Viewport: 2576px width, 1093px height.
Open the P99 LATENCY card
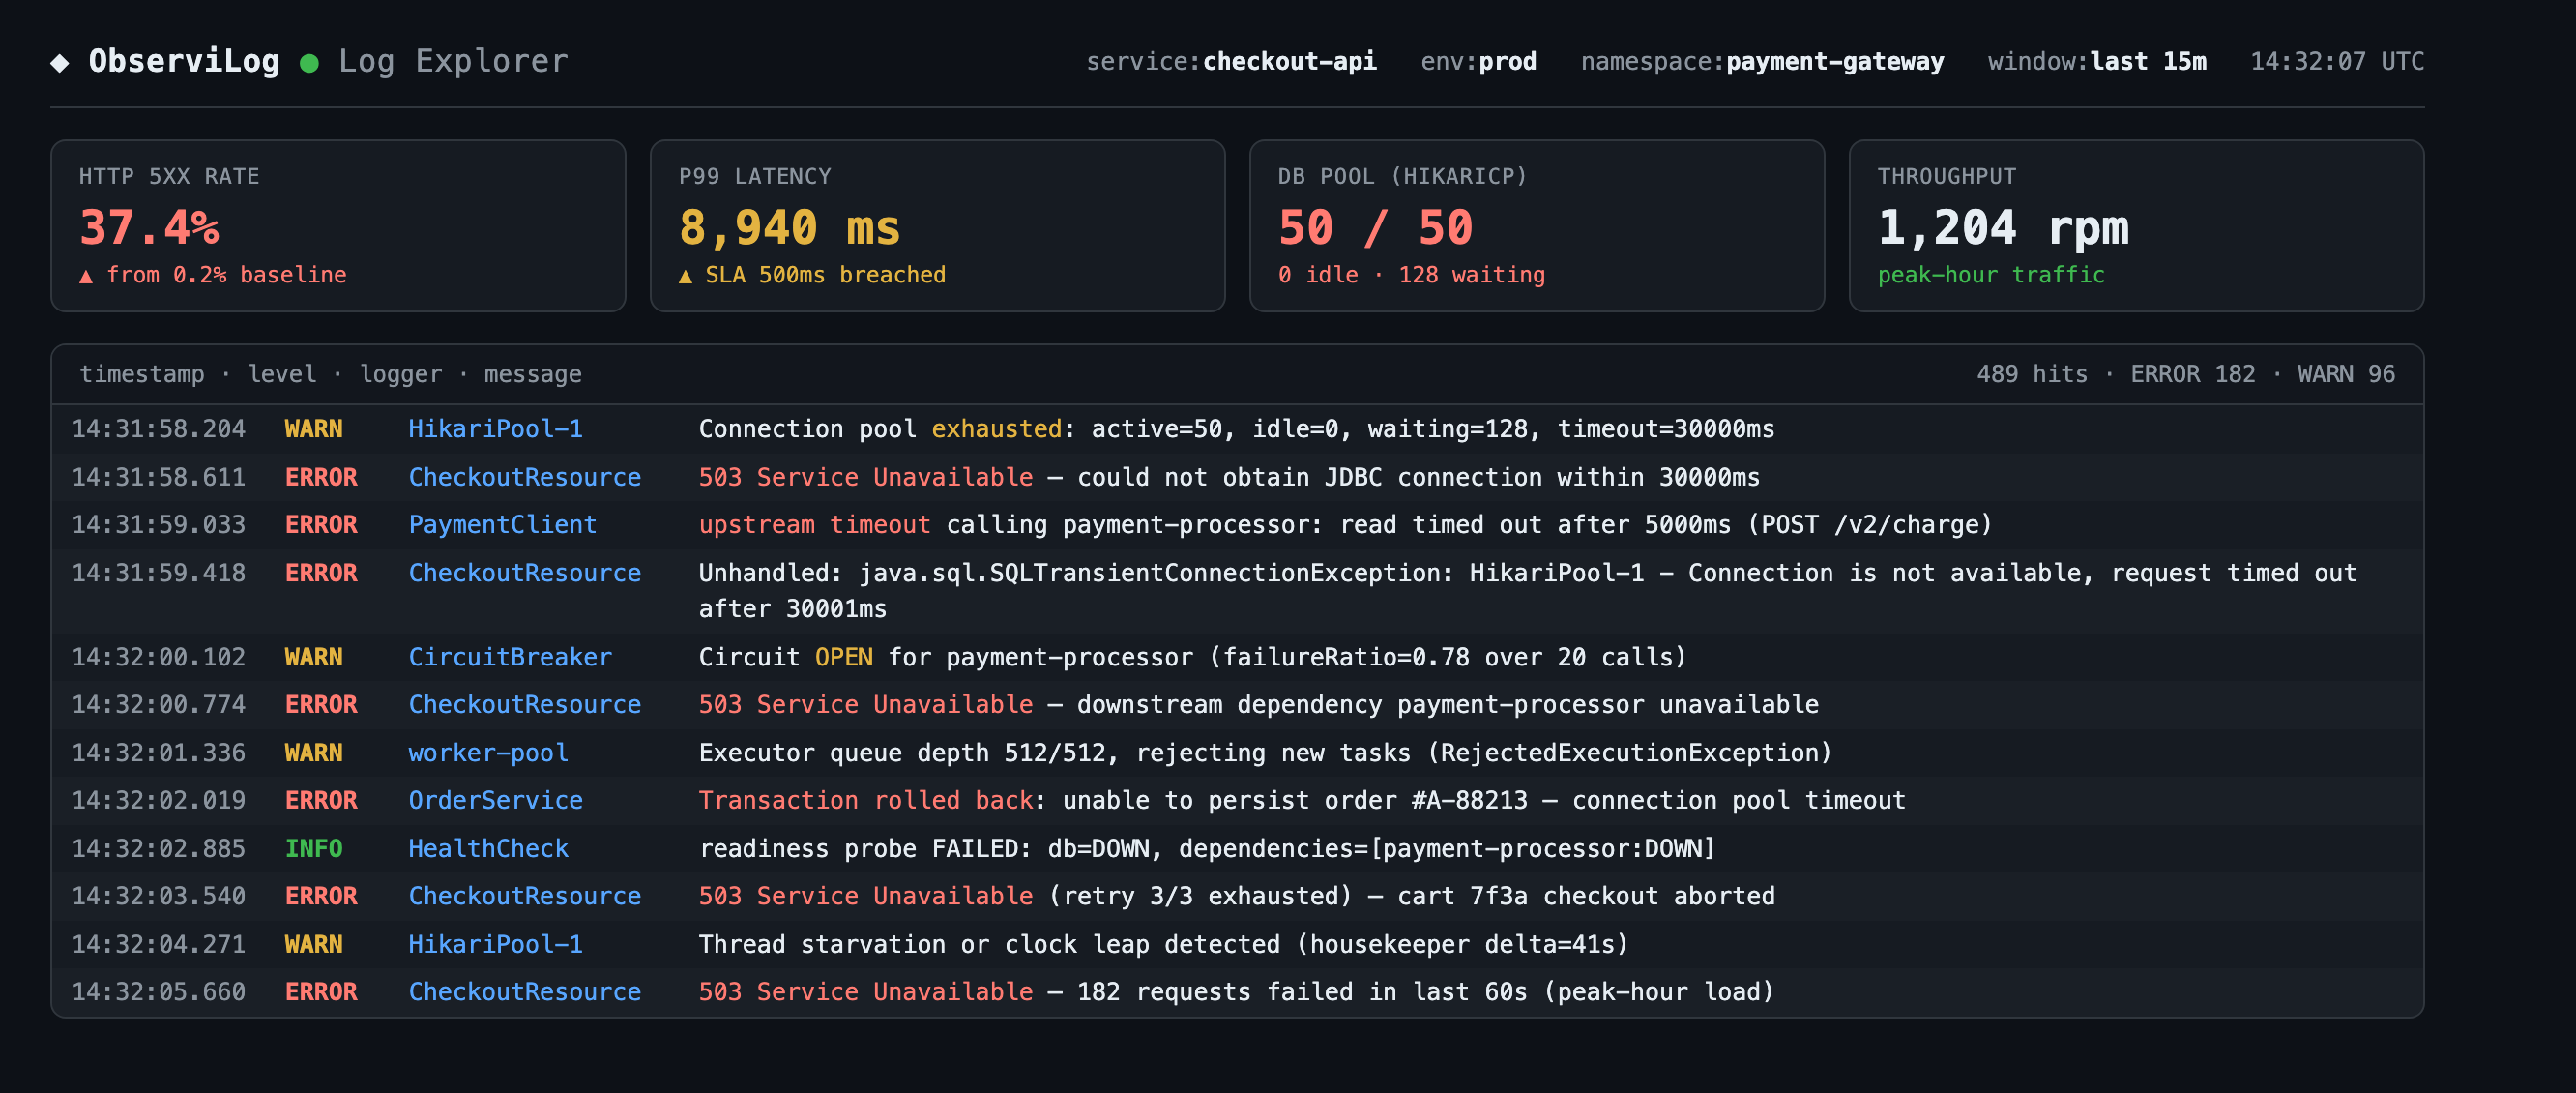click(x=937, y=226)
